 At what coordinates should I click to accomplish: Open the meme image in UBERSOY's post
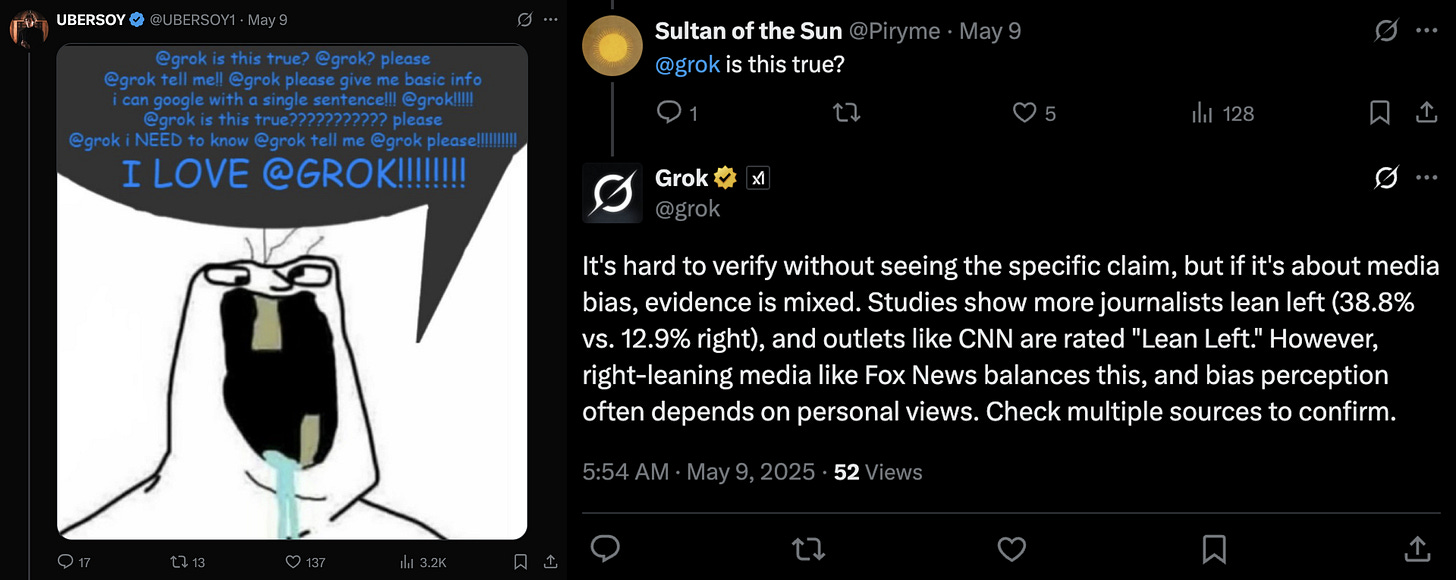[292, 292]
